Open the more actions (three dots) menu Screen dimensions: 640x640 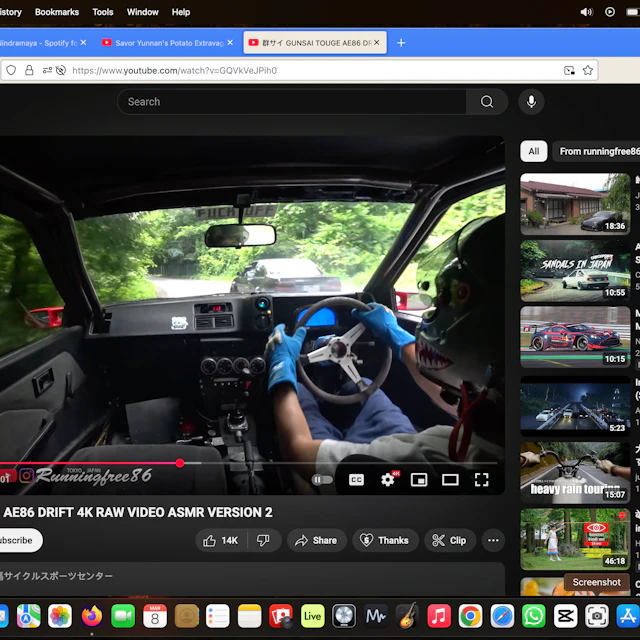pyautogui.click(x=493, y=540)
